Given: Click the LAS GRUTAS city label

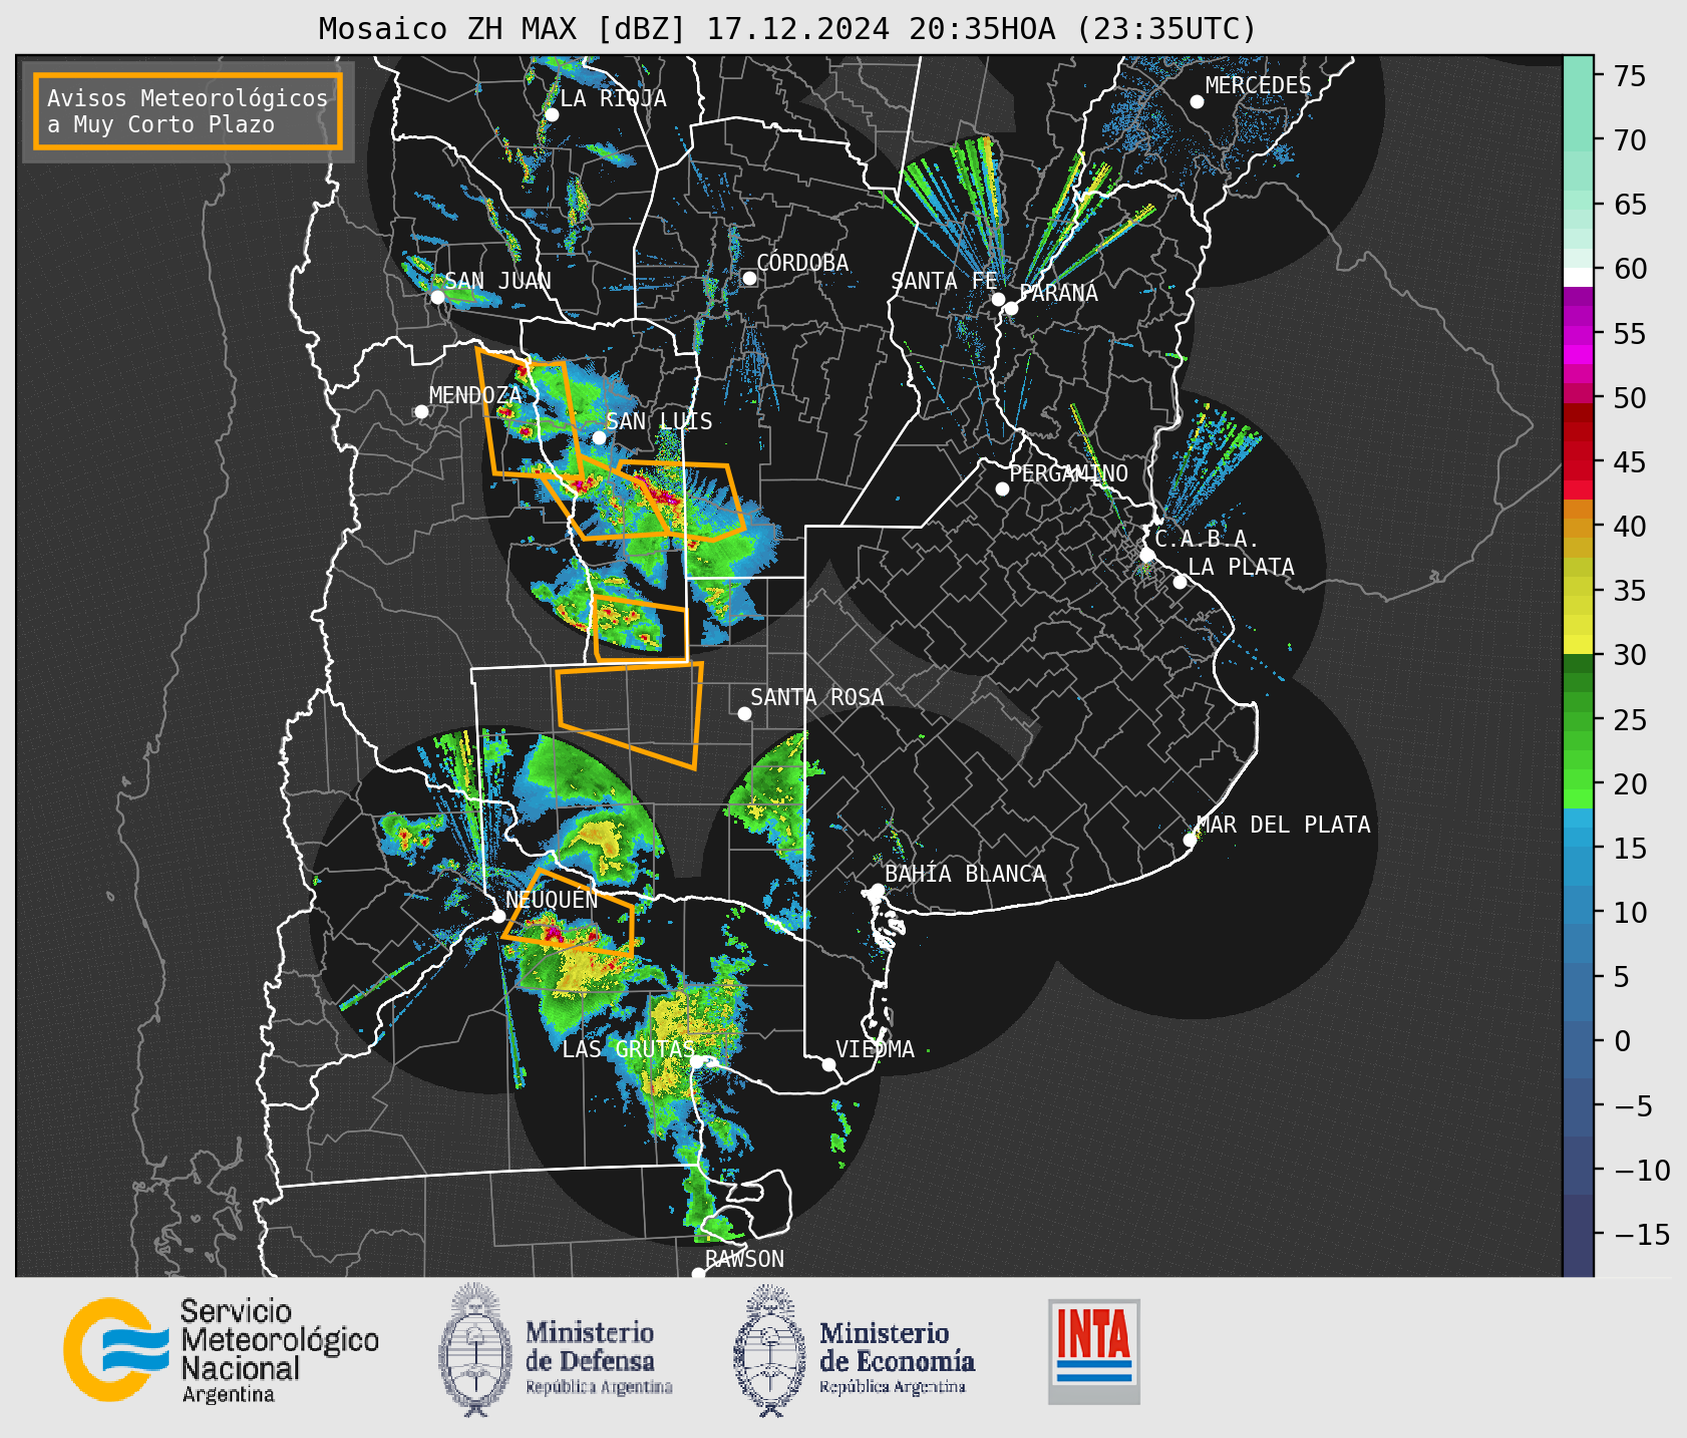Looking at the screenshot, I should click(x=628, y=1049).
